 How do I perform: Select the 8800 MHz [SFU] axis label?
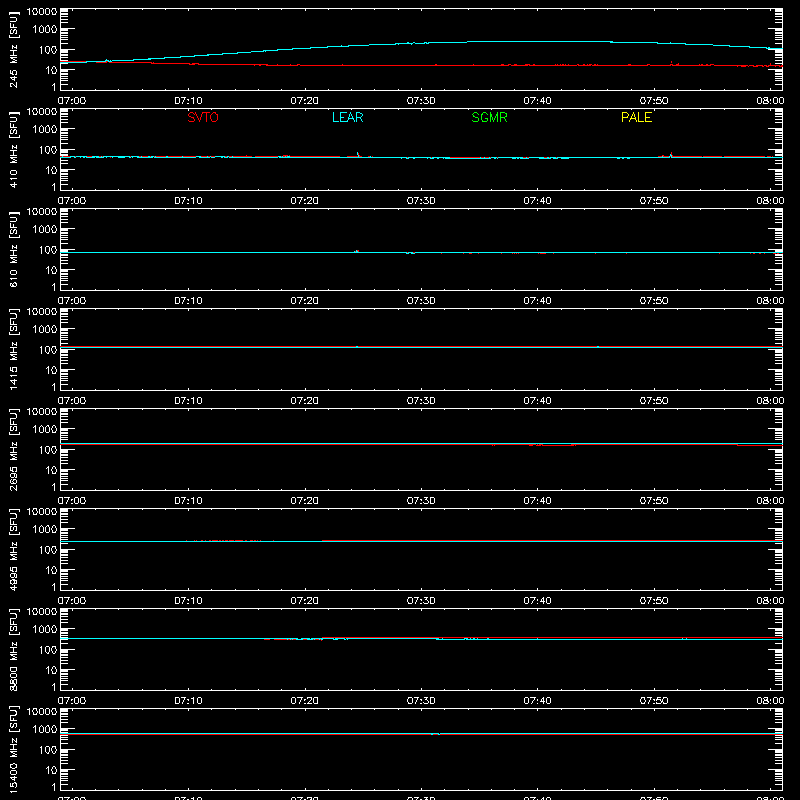pyautogui.click(x=14, y=649)
